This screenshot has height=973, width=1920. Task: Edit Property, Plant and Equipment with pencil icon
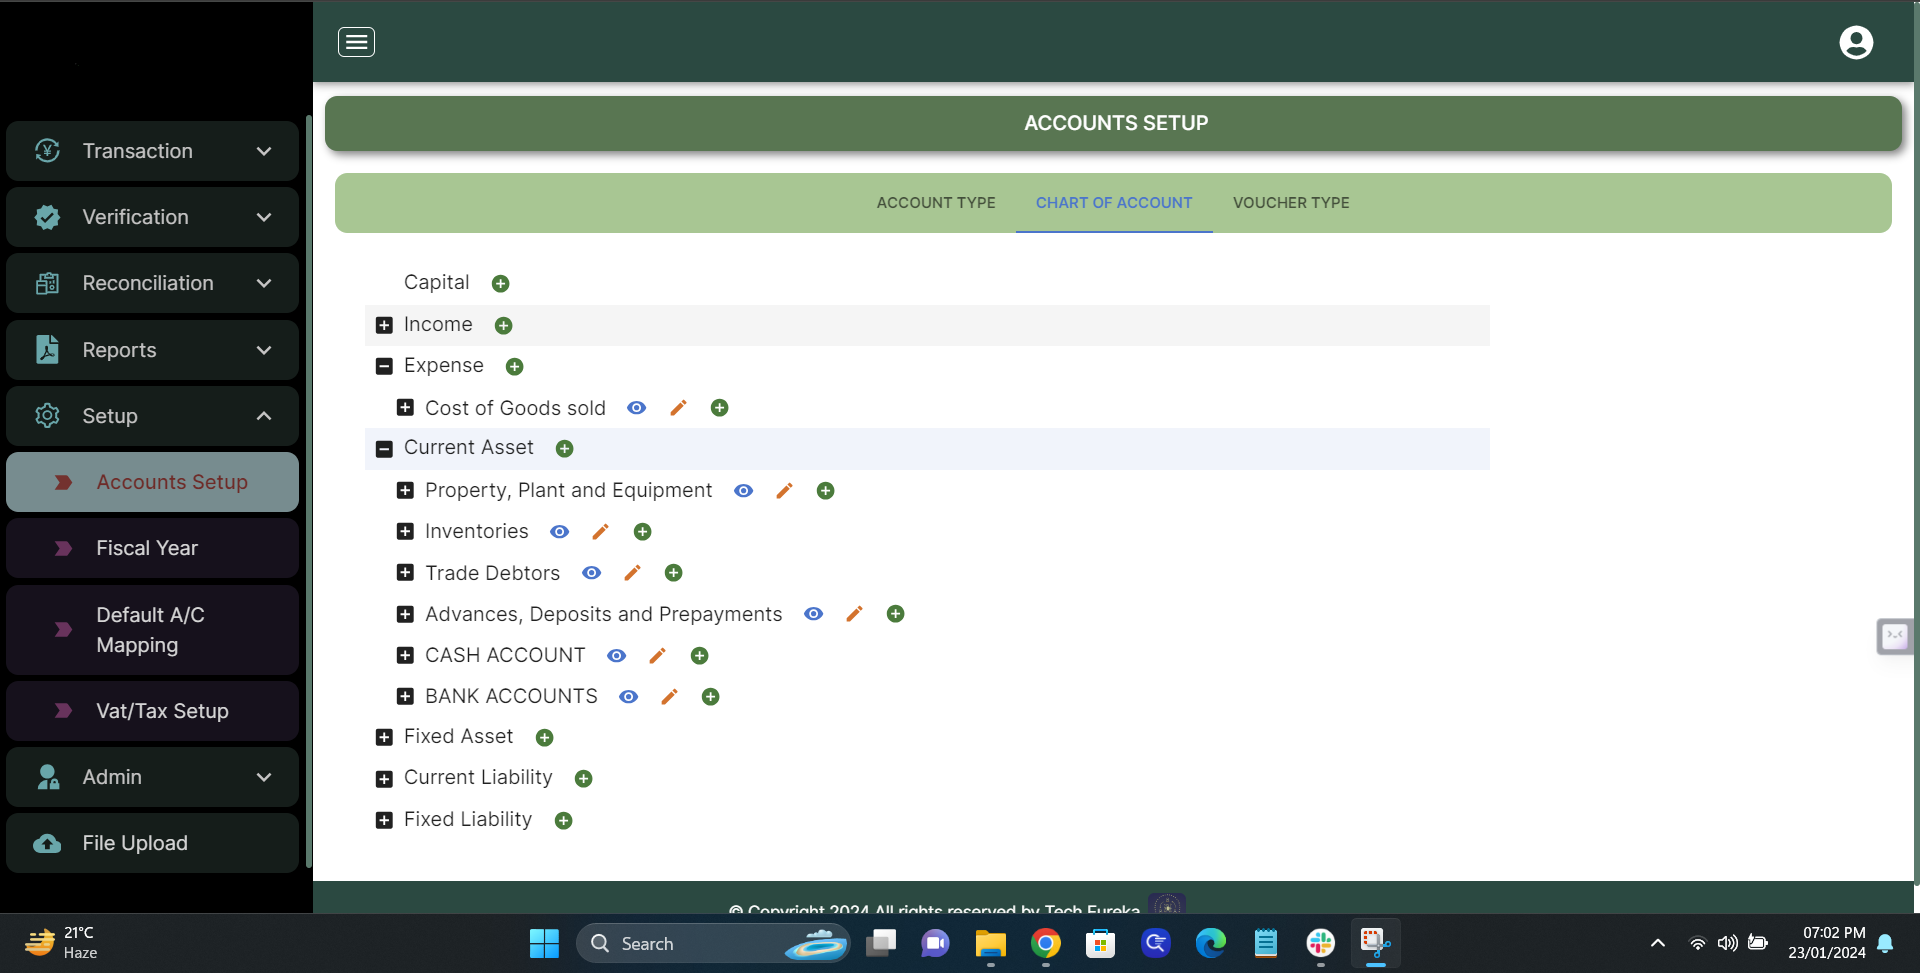(784, 491)
